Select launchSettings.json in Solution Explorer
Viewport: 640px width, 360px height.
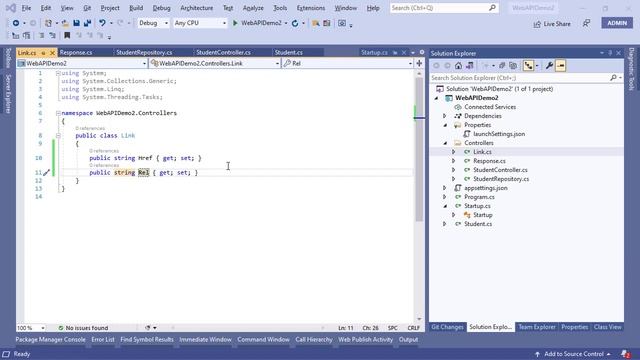pyautogui.click(x=499, y=134)
